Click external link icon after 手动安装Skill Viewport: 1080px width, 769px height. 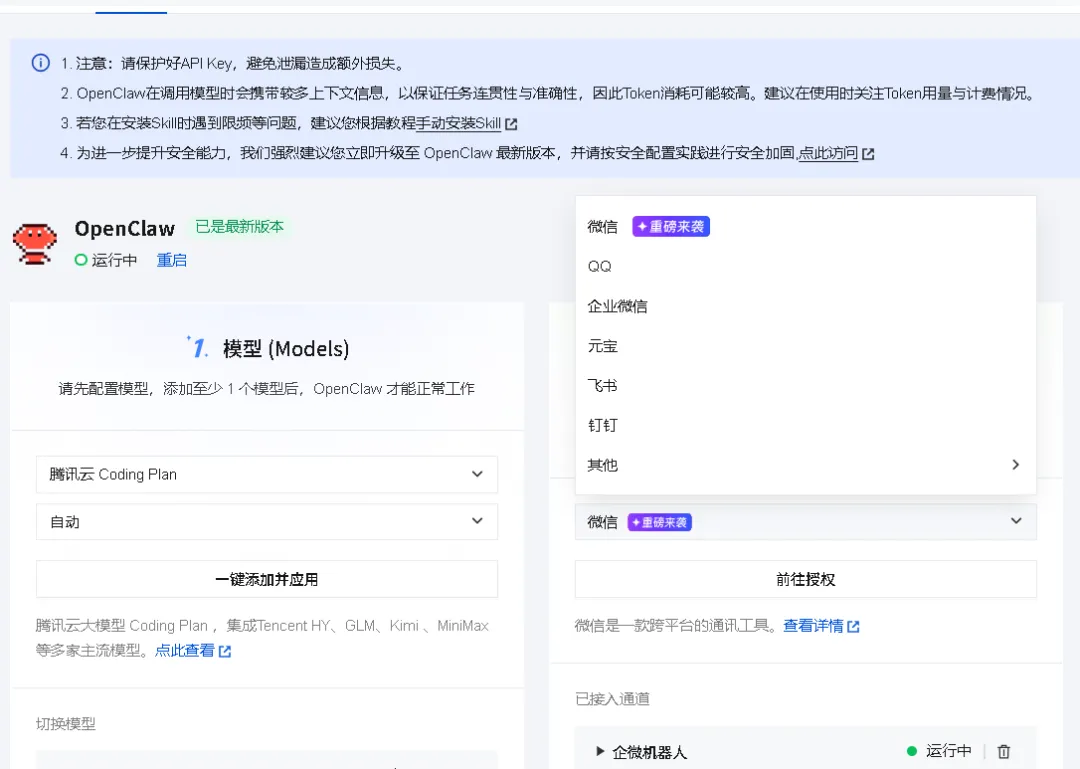(511, 124)
